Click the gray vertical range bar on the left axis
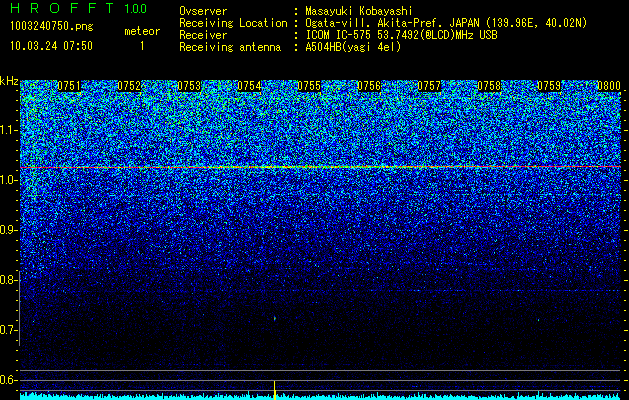Screen dimensions: 629x400 pos(19,308)
